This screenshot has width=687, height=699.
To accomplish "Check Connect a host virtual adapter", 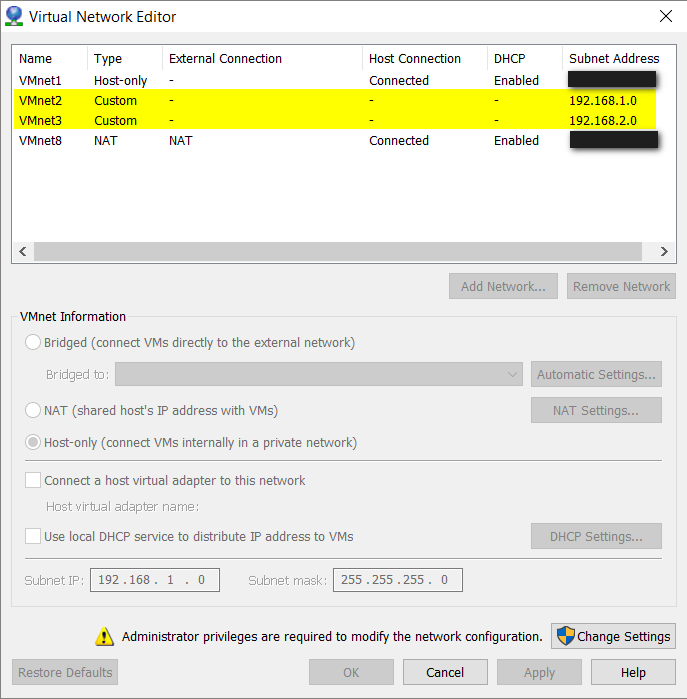I will click(x=33, y=480).
